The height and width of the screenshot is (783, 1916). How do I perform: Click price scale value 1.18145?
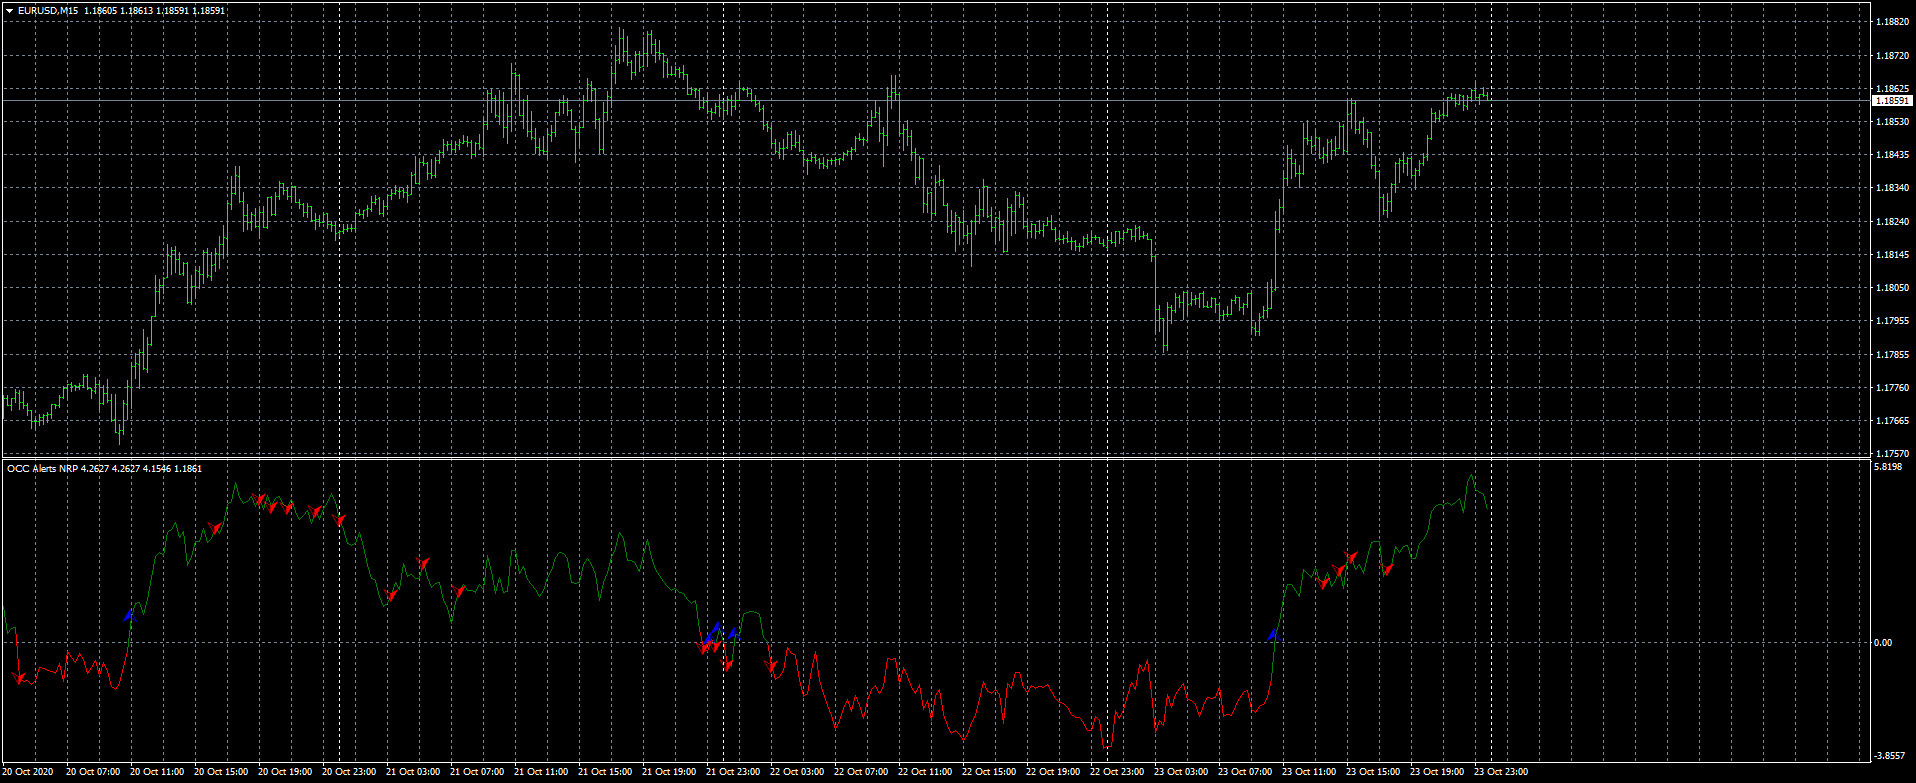[1892, 255]
